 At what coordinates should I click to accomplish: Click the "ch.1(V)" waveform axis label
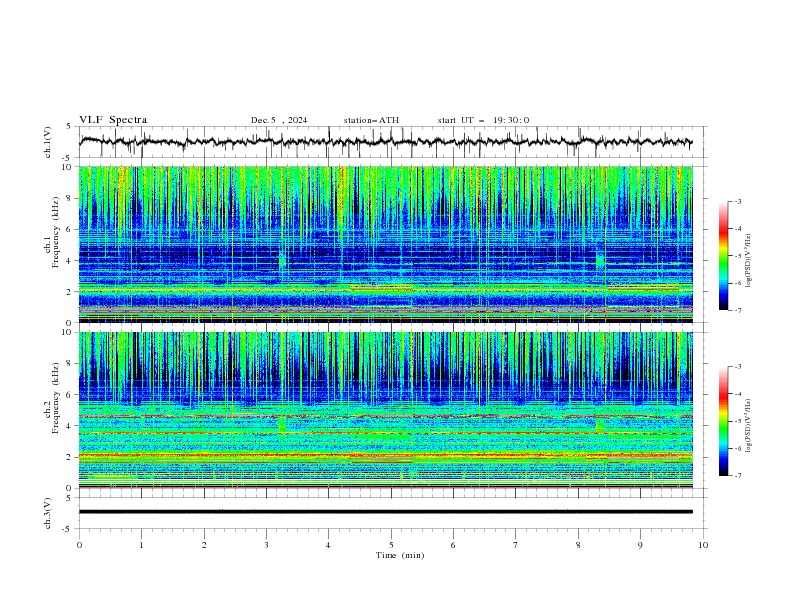click(48, 142)
